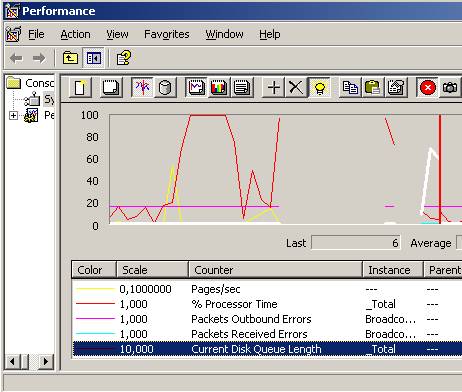
Task: Open the Action menu
Action: pos(75,34)
